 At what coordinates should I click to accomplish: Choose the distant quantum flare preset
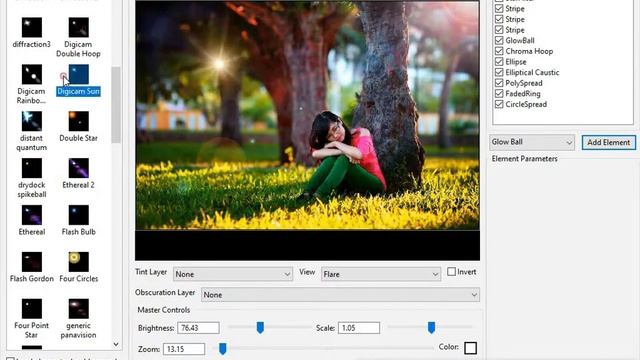point(31,122)
